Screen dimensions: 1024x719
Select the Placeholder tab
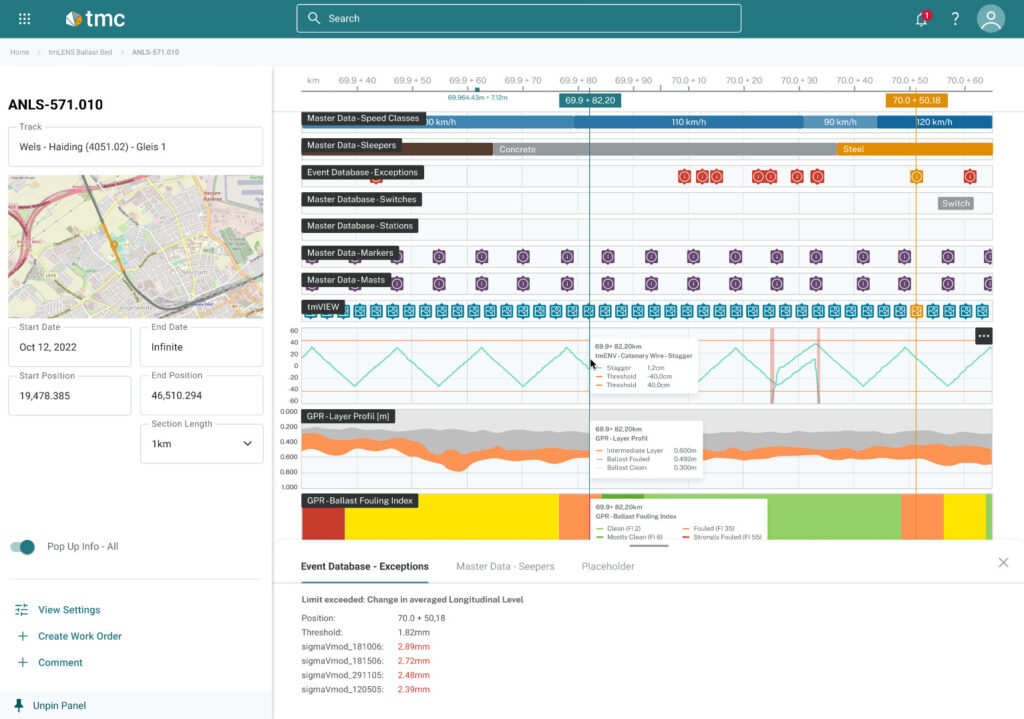[607, 566]
